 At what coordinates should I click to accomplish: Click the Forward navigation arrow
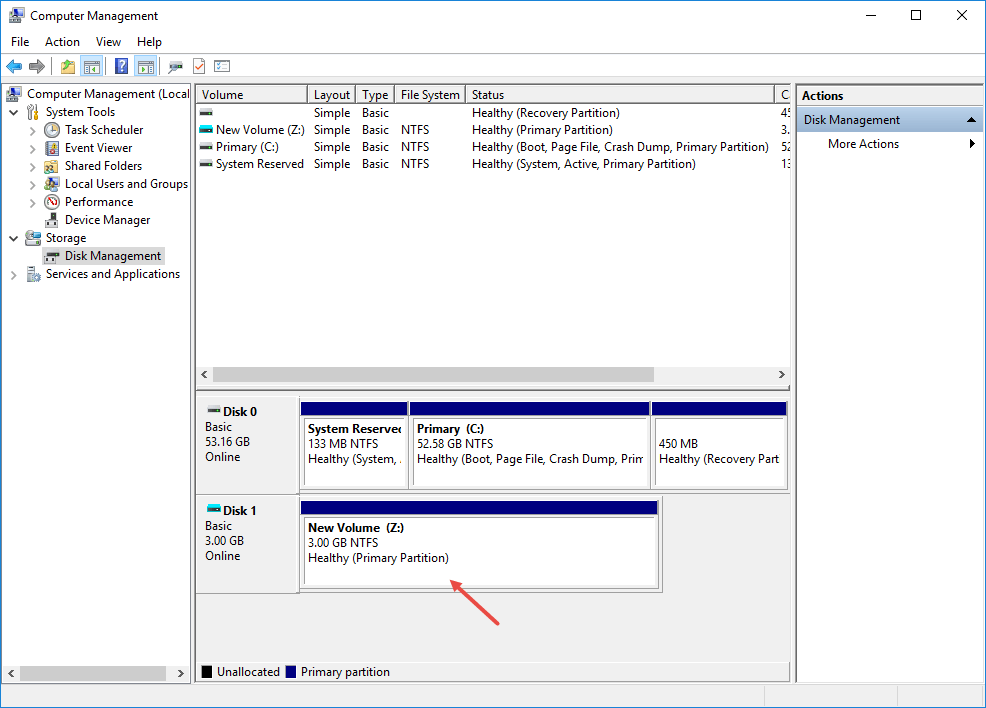click(38, 66)
